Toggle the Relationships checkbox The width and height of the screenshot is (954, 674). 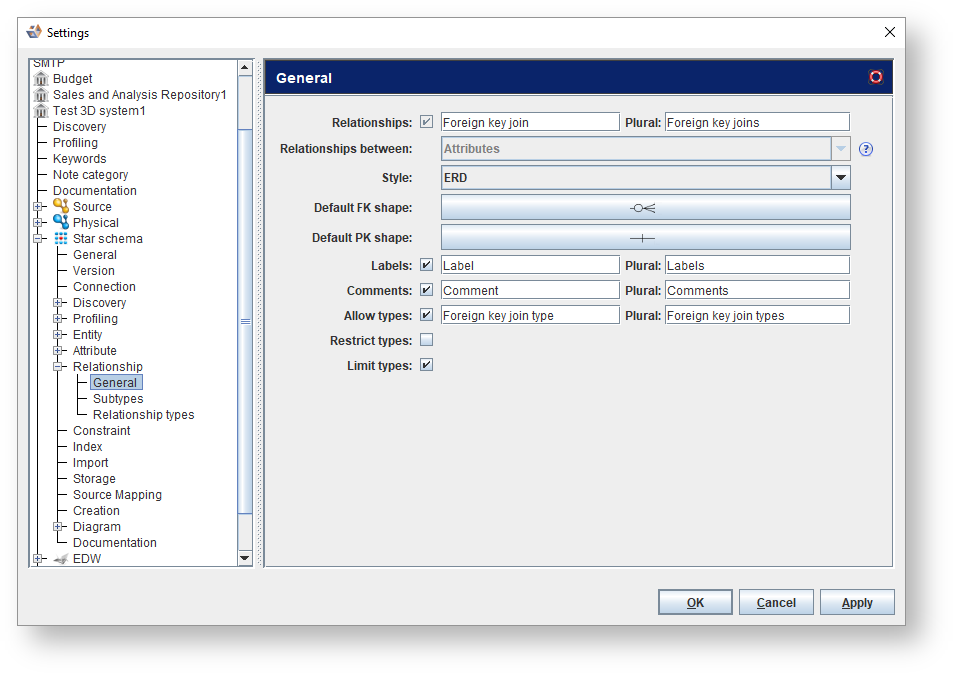point(427,122)
